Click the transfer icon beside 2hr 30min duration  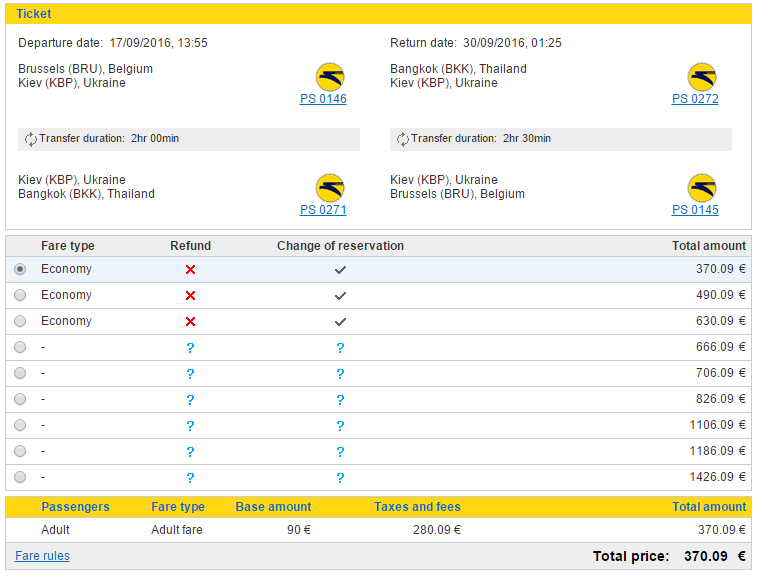pos(402,139)
